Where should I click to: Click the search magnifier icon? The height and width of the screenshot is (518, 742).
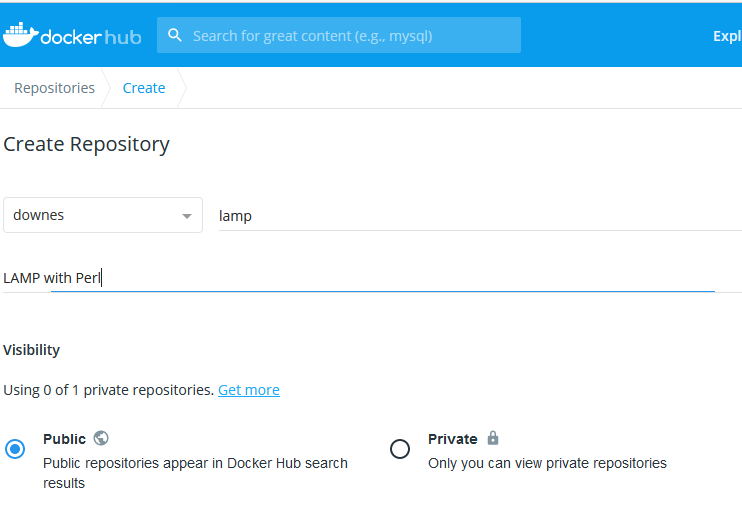click(175, 35)
